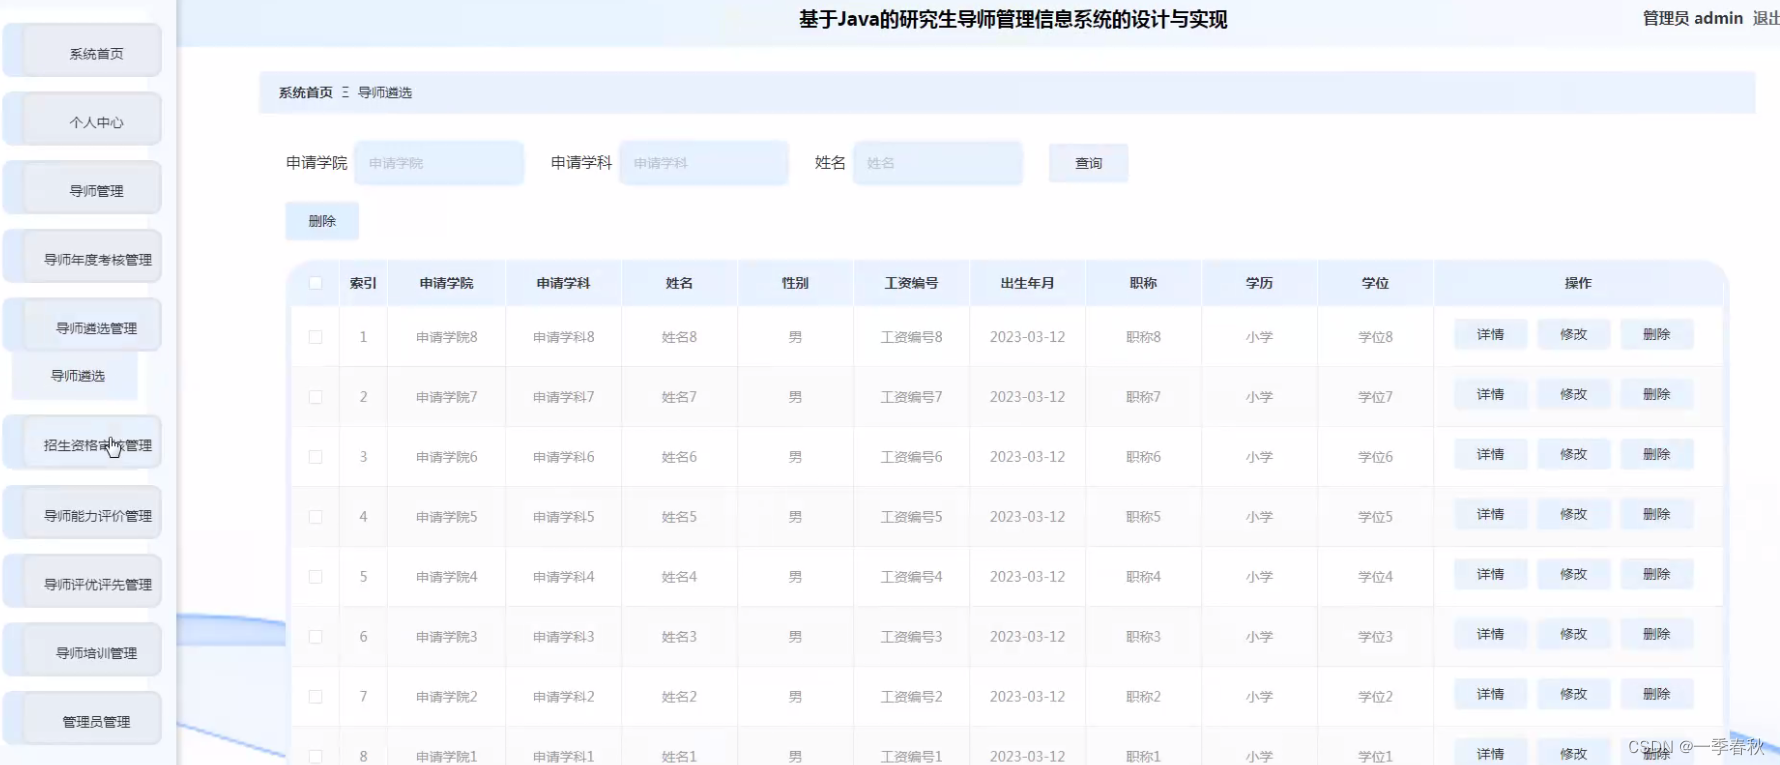1780x765 pixels.
Task: Click cell 学位6
Action: click(x=1375, y=457)
